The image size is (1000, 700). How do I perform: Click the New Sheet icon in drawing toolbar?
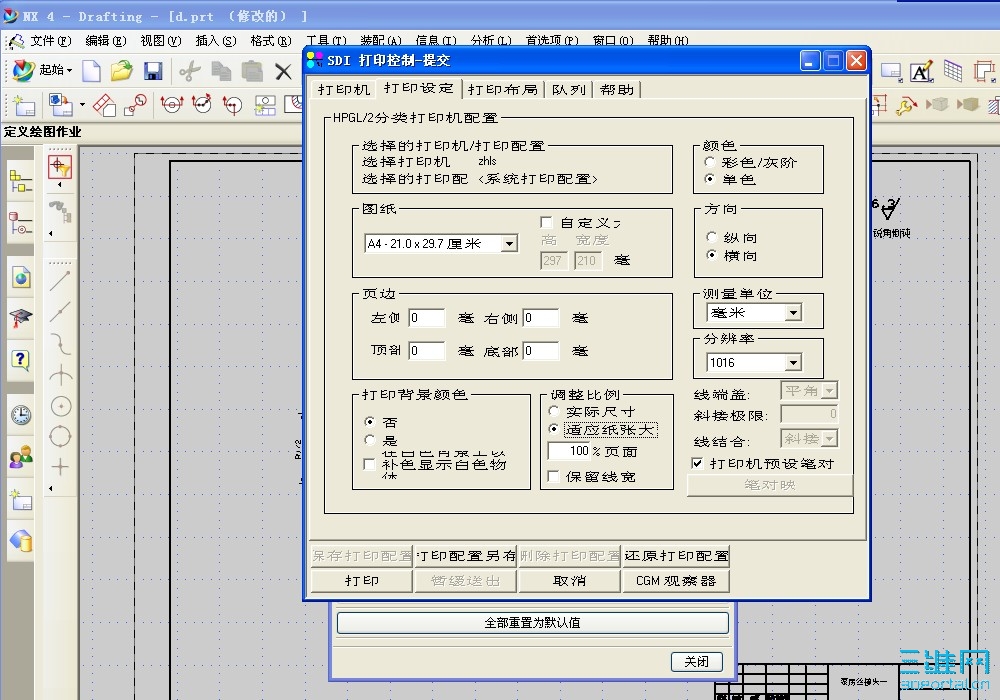[24, 105]
